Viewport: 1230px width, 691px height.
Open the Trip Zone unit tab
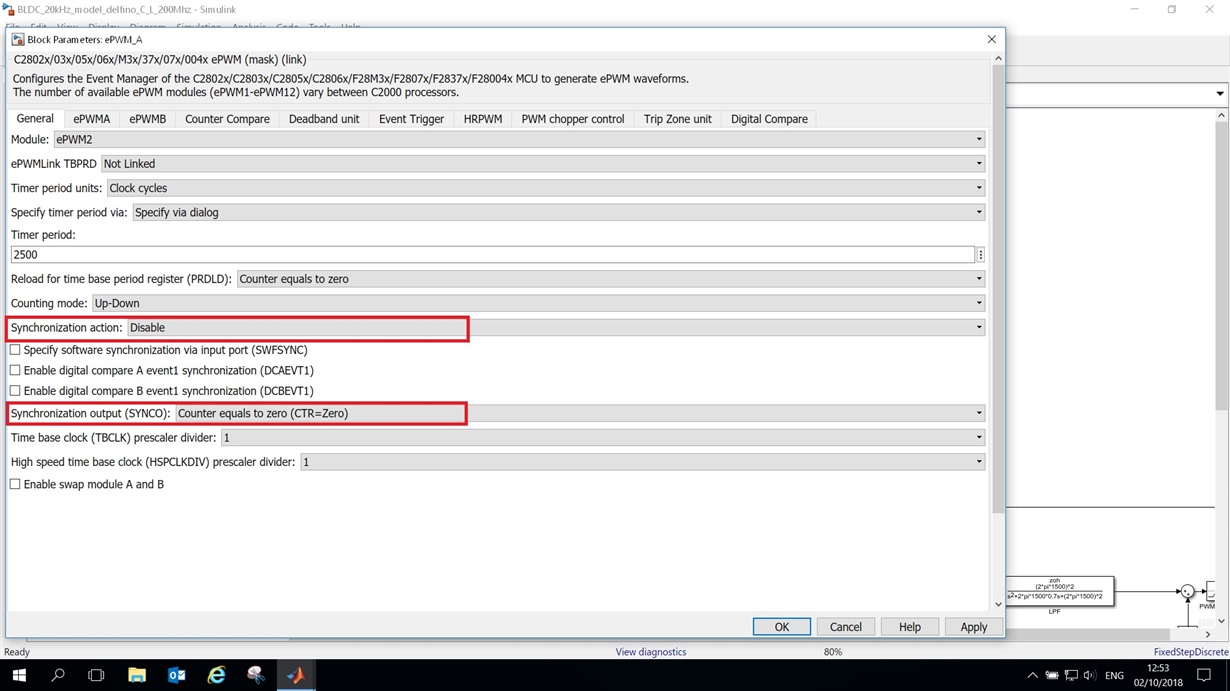(677, 118)
